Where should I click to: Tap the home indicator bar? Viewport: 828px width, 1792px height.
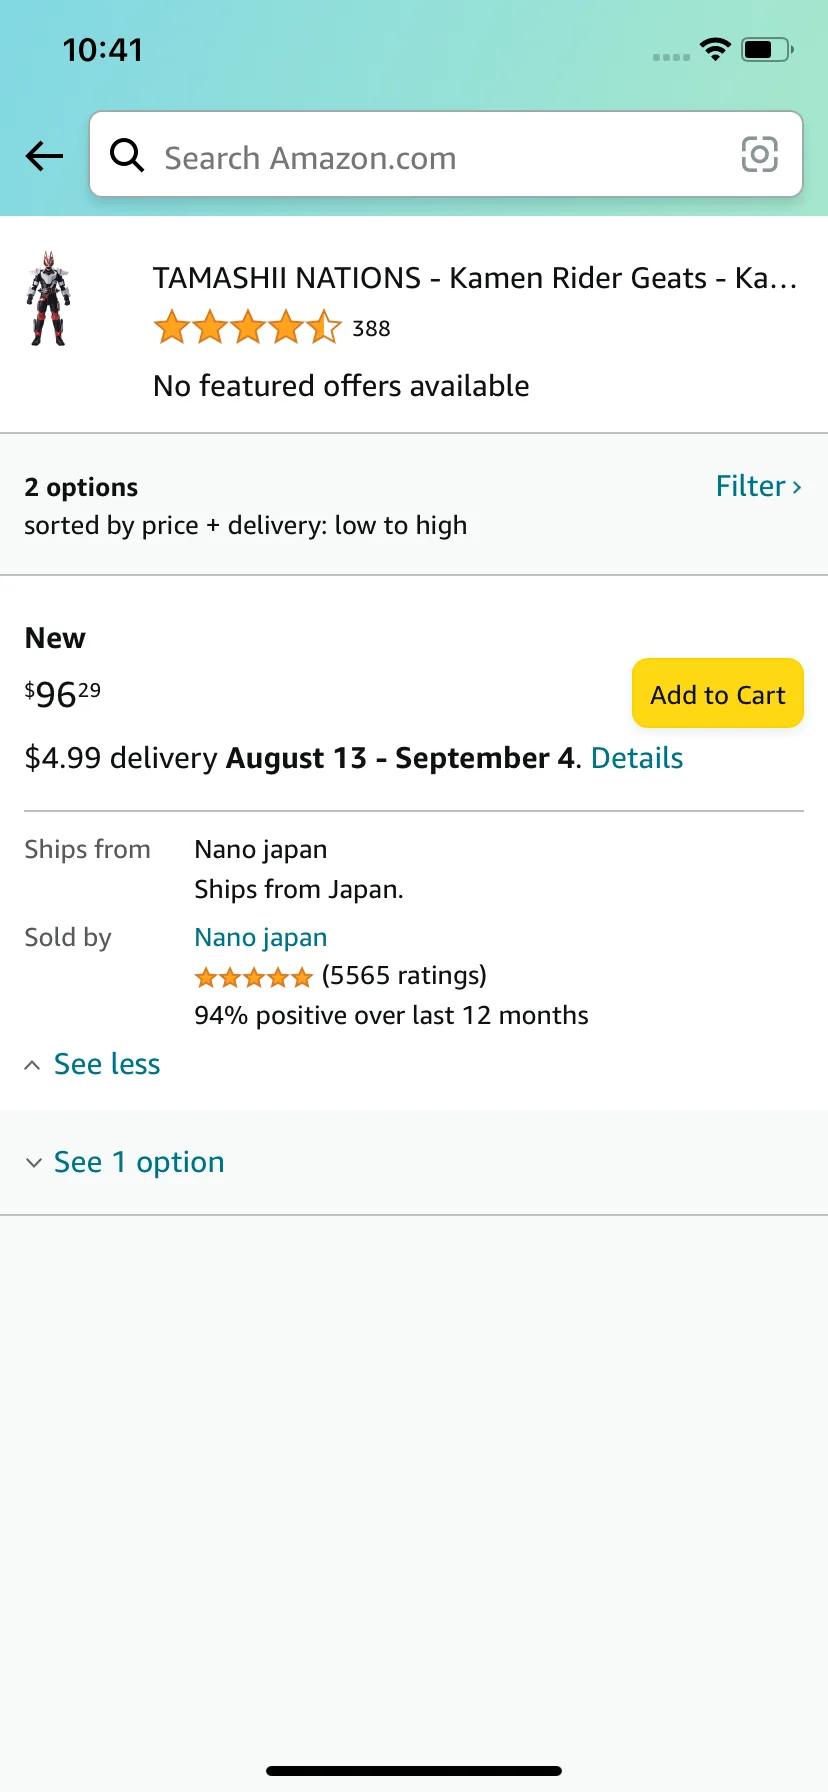pos(414,1770)
